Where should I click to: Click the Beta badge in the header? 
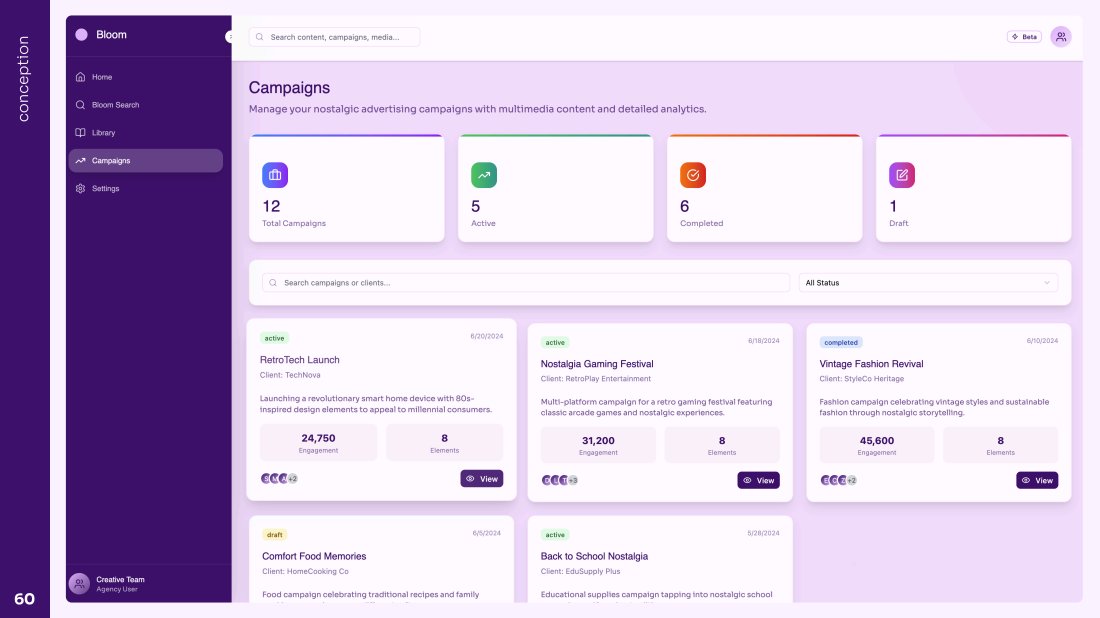[x=1024, y=37]
